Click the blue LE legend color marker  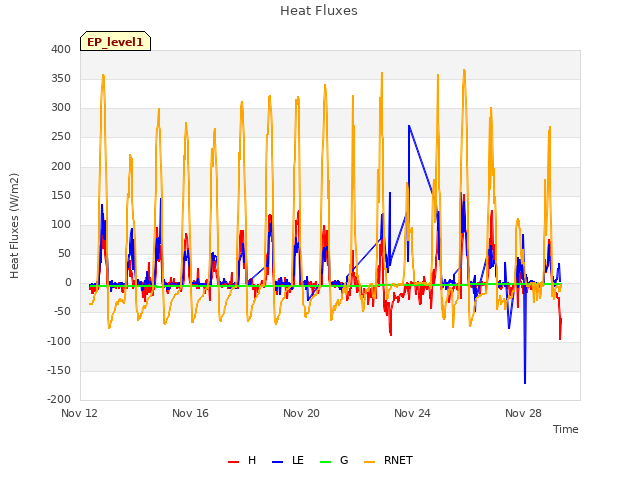point(278,462)
